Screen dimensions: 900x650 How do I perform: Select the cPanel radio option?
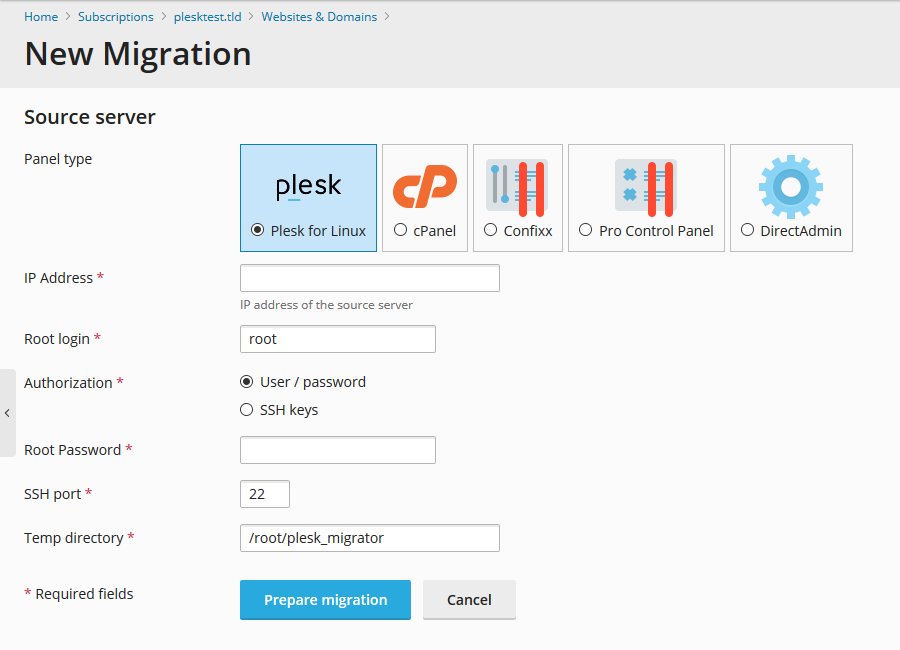(x=401, y=230)
